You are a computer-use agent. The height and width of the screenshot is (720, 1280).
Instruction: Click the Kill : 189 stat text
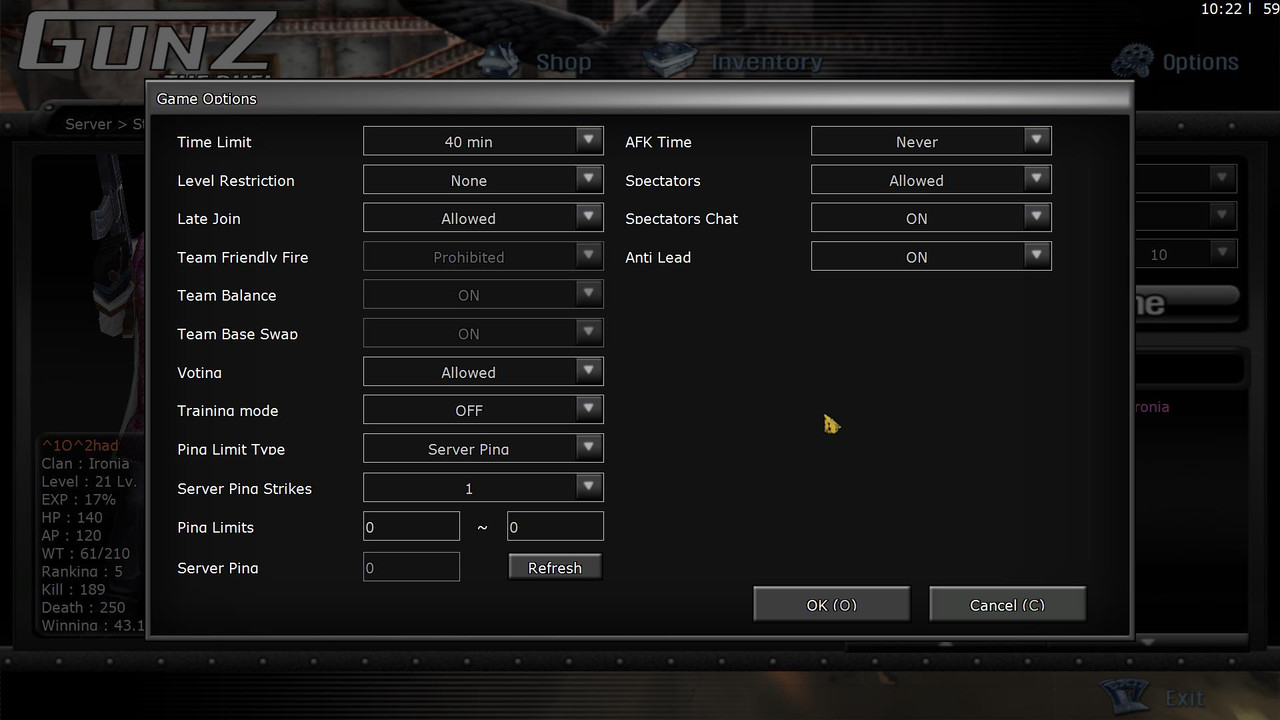73,589
